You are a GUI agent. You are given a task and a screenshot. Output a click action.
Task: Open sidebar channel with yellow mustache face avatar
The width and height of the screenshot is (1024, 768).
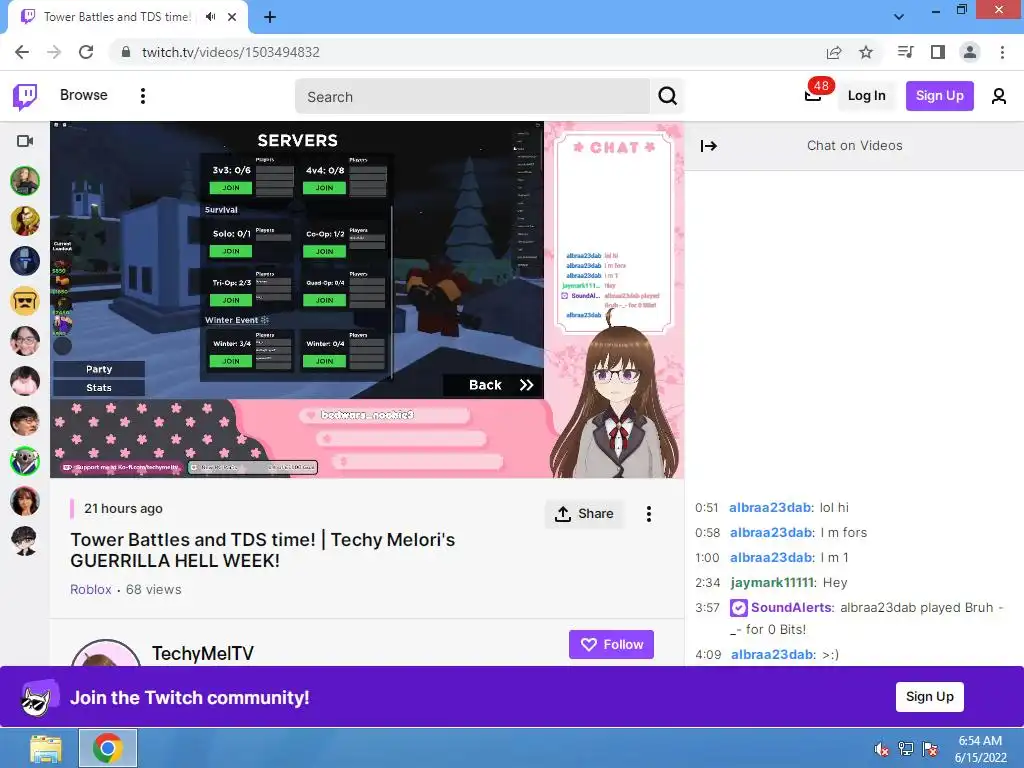[25, 301]
